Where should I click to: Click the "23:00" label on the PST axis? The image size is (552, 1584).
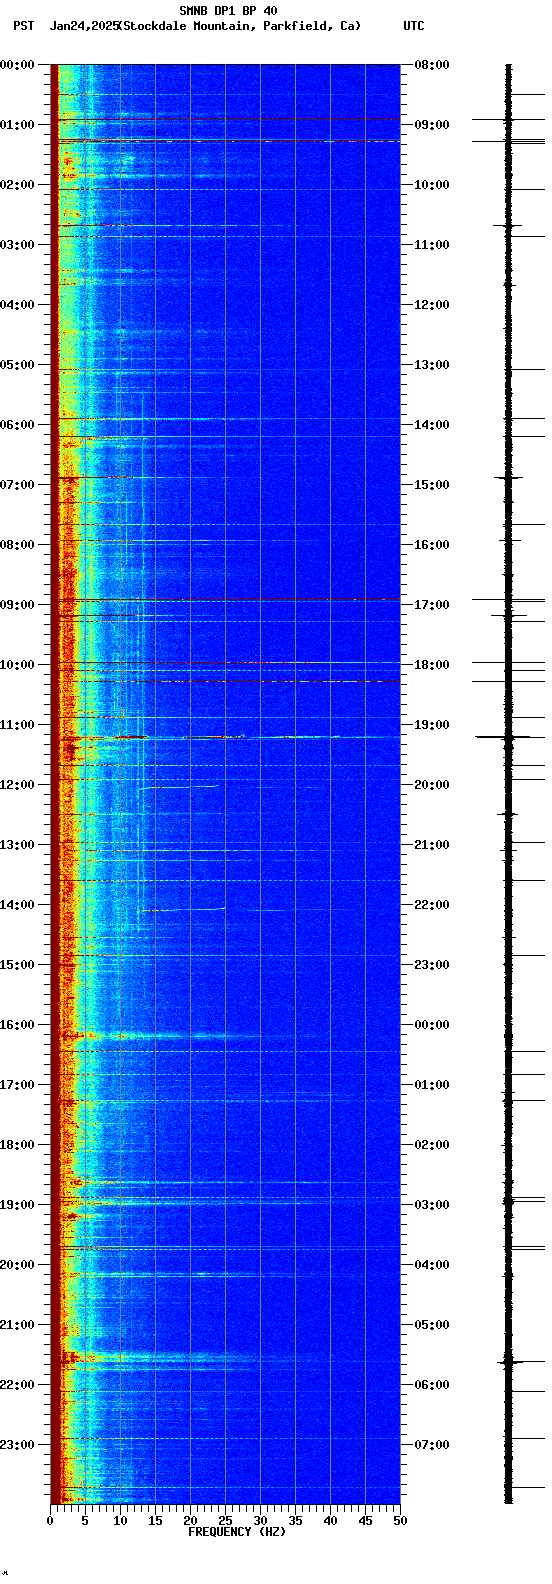17,1445
